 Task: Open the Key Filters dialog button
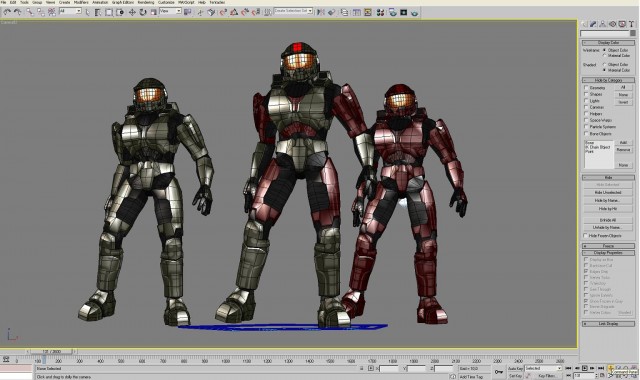[547, 376]
